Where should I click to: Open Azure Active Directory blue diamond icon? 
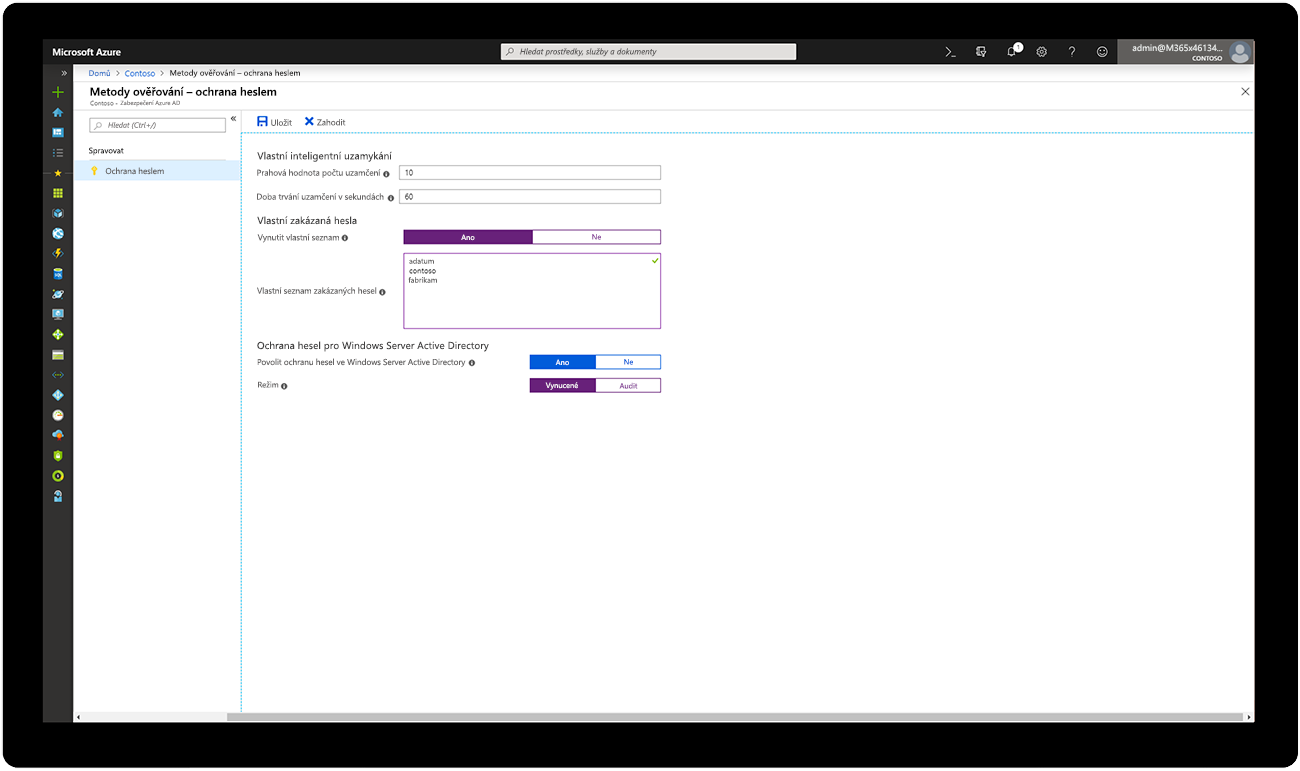click(58, 395)
